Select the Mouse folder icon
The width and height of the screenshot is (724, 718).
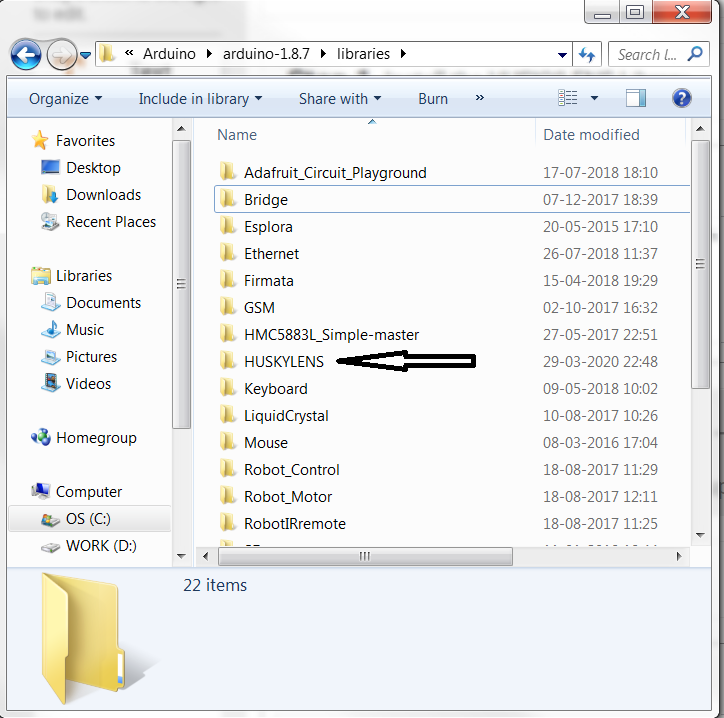coord(227,442)
